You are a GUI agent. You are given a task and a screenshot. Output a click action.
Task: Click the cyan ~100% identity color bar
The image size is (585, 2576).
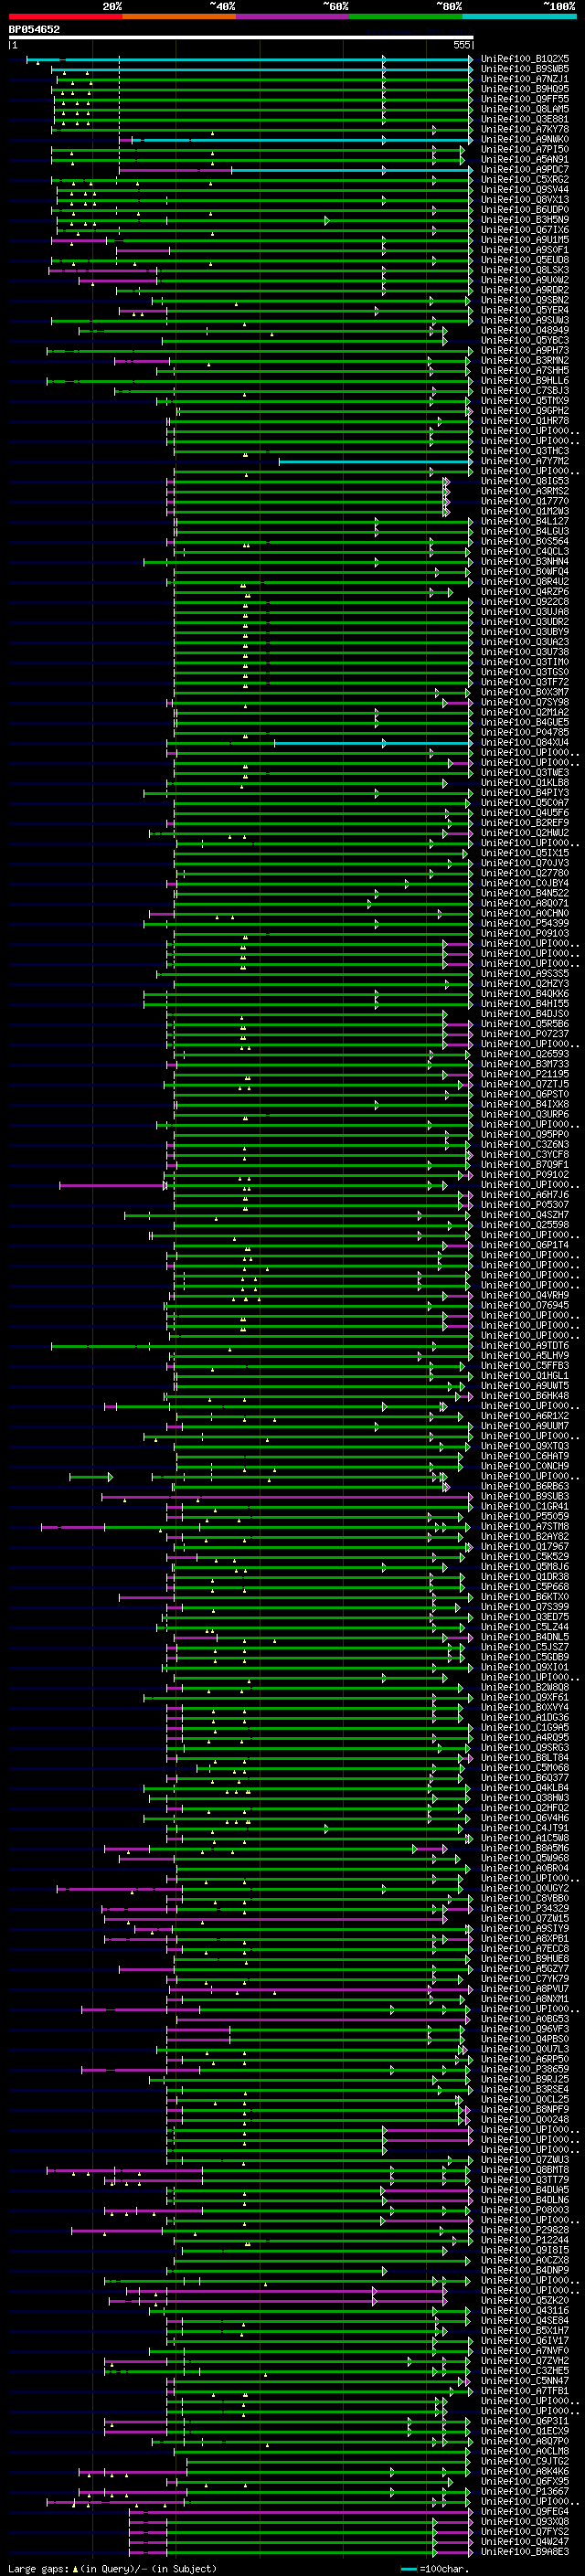click(x=519, y=16)
